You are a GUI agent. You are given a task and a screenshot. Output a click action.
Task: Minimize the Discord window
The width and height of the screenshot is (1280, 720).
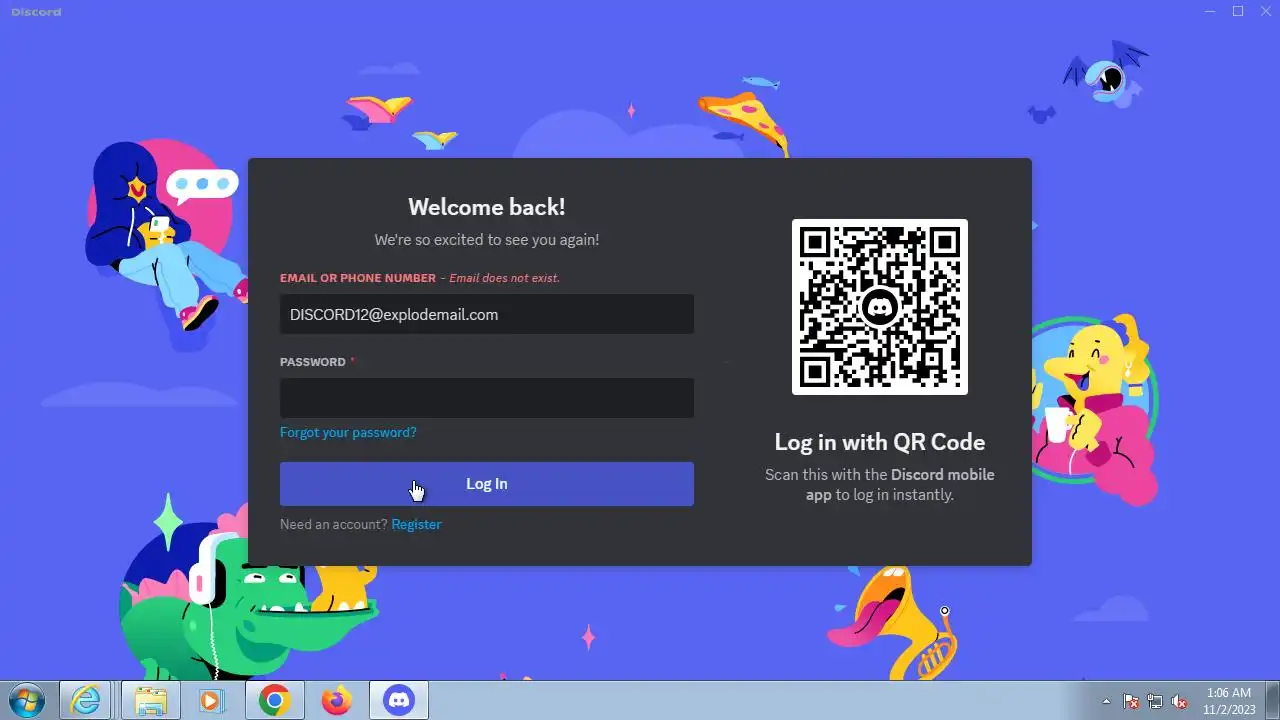click(1211, 11)
